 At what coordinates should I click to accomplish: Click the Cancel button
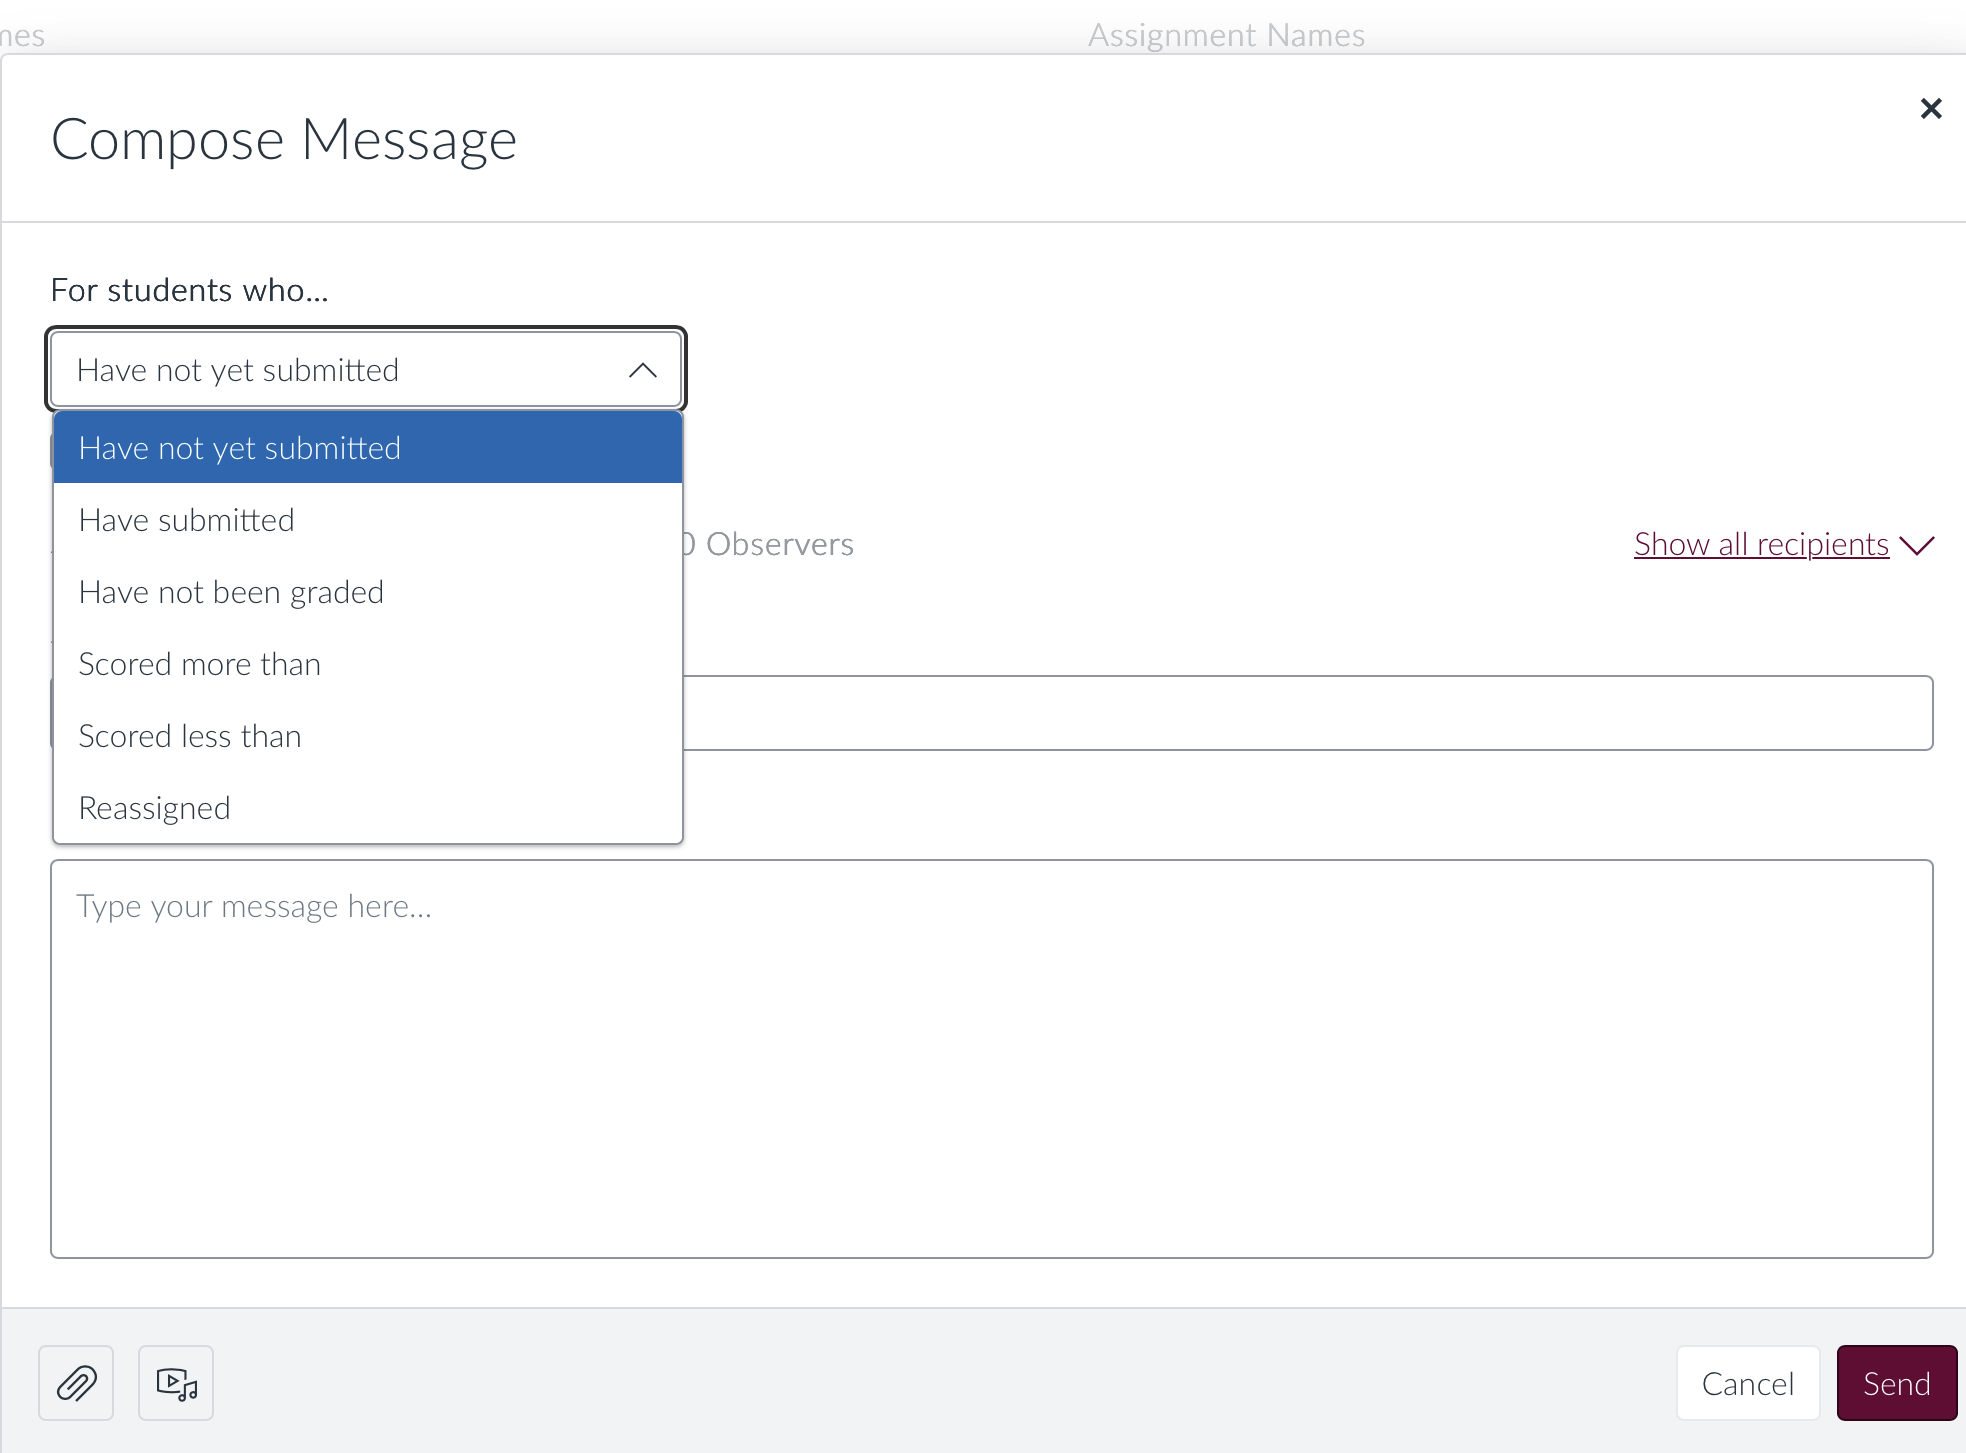click(1747, 1383)
